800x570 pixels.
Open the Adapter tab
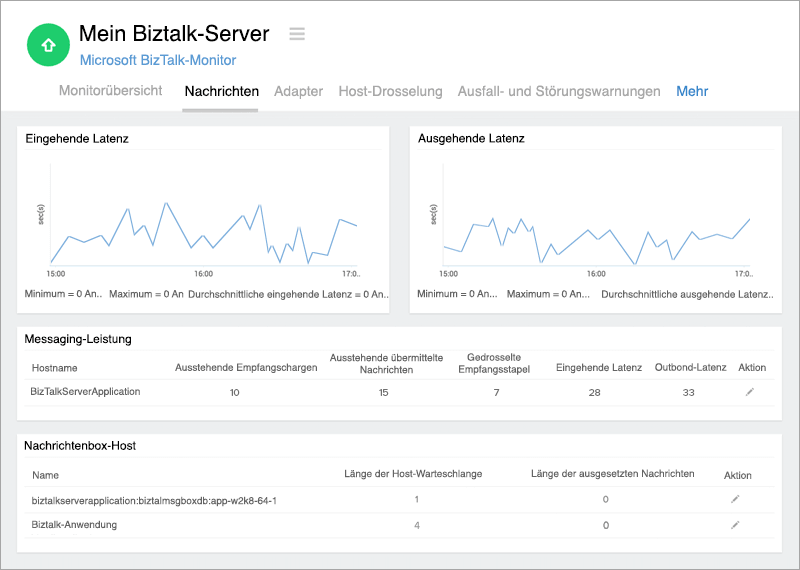click(298, 91)
